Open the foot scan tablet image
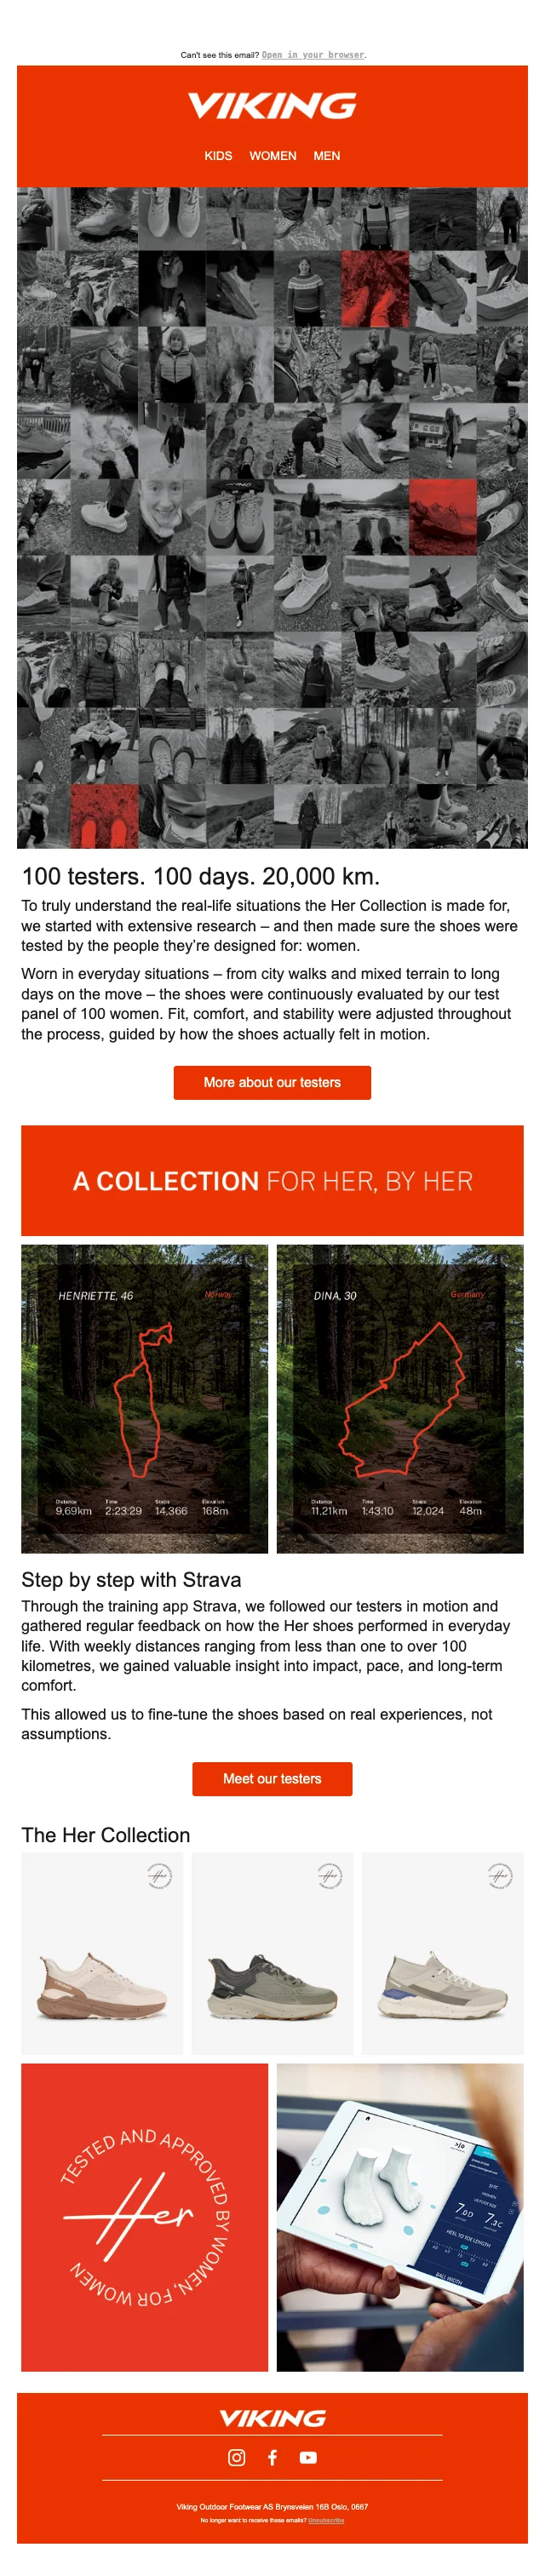The image size is (545, 2576). pos(400,2217)
